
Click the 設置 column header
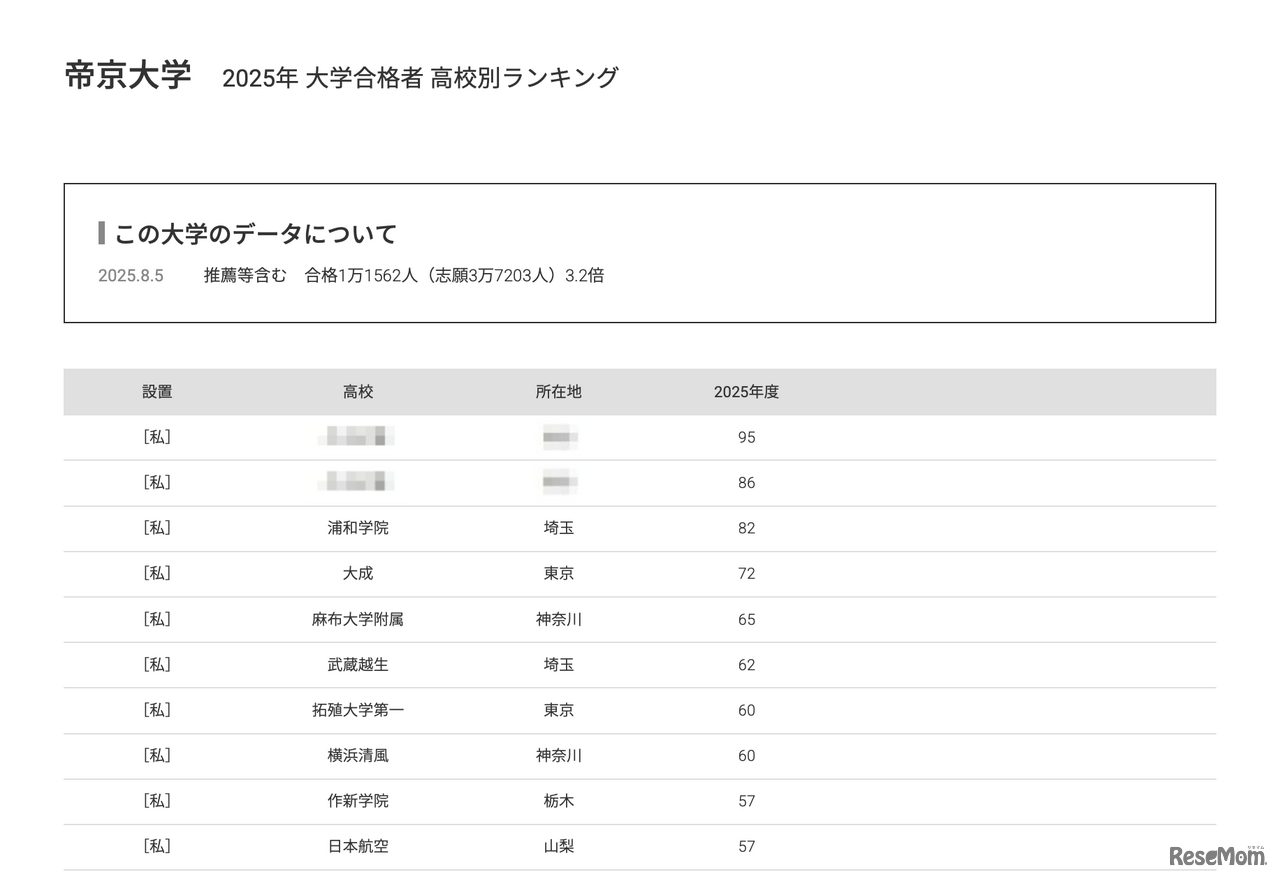(158, 391)
